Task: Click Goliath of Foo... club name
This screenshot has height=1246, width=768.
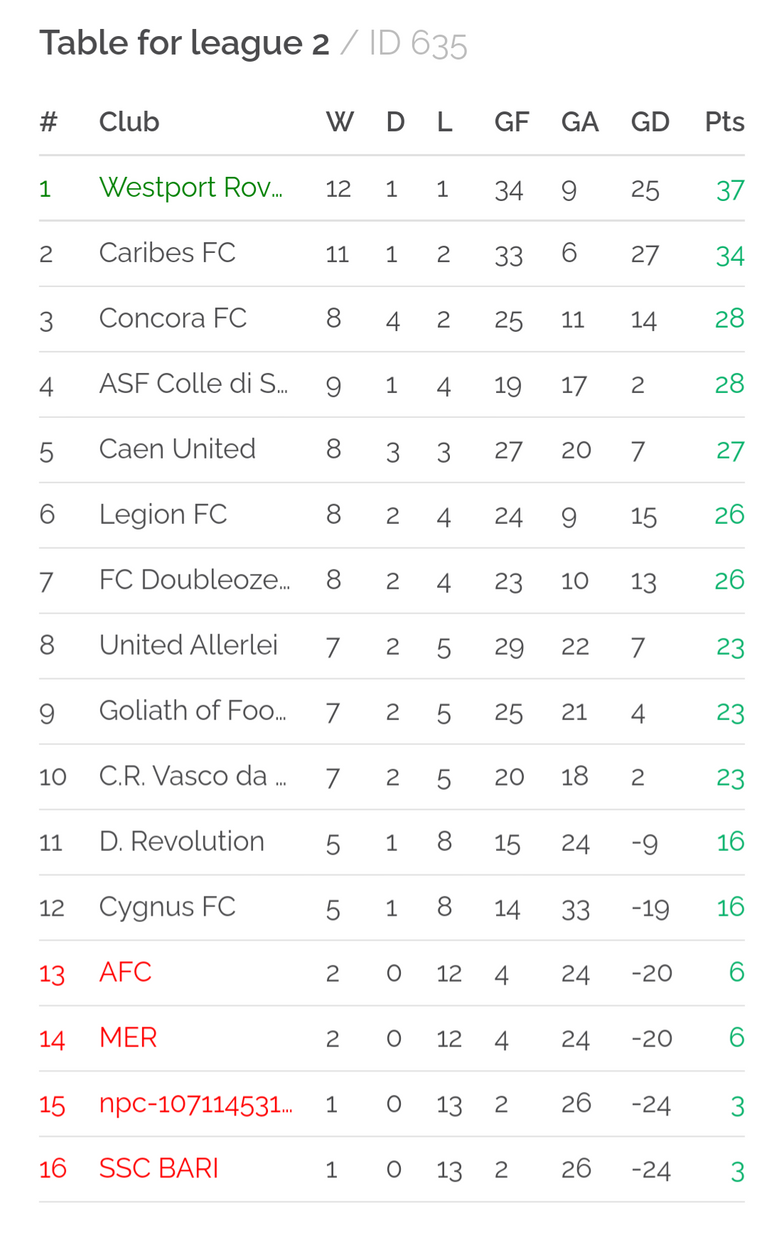Action: tap(193, 710)
